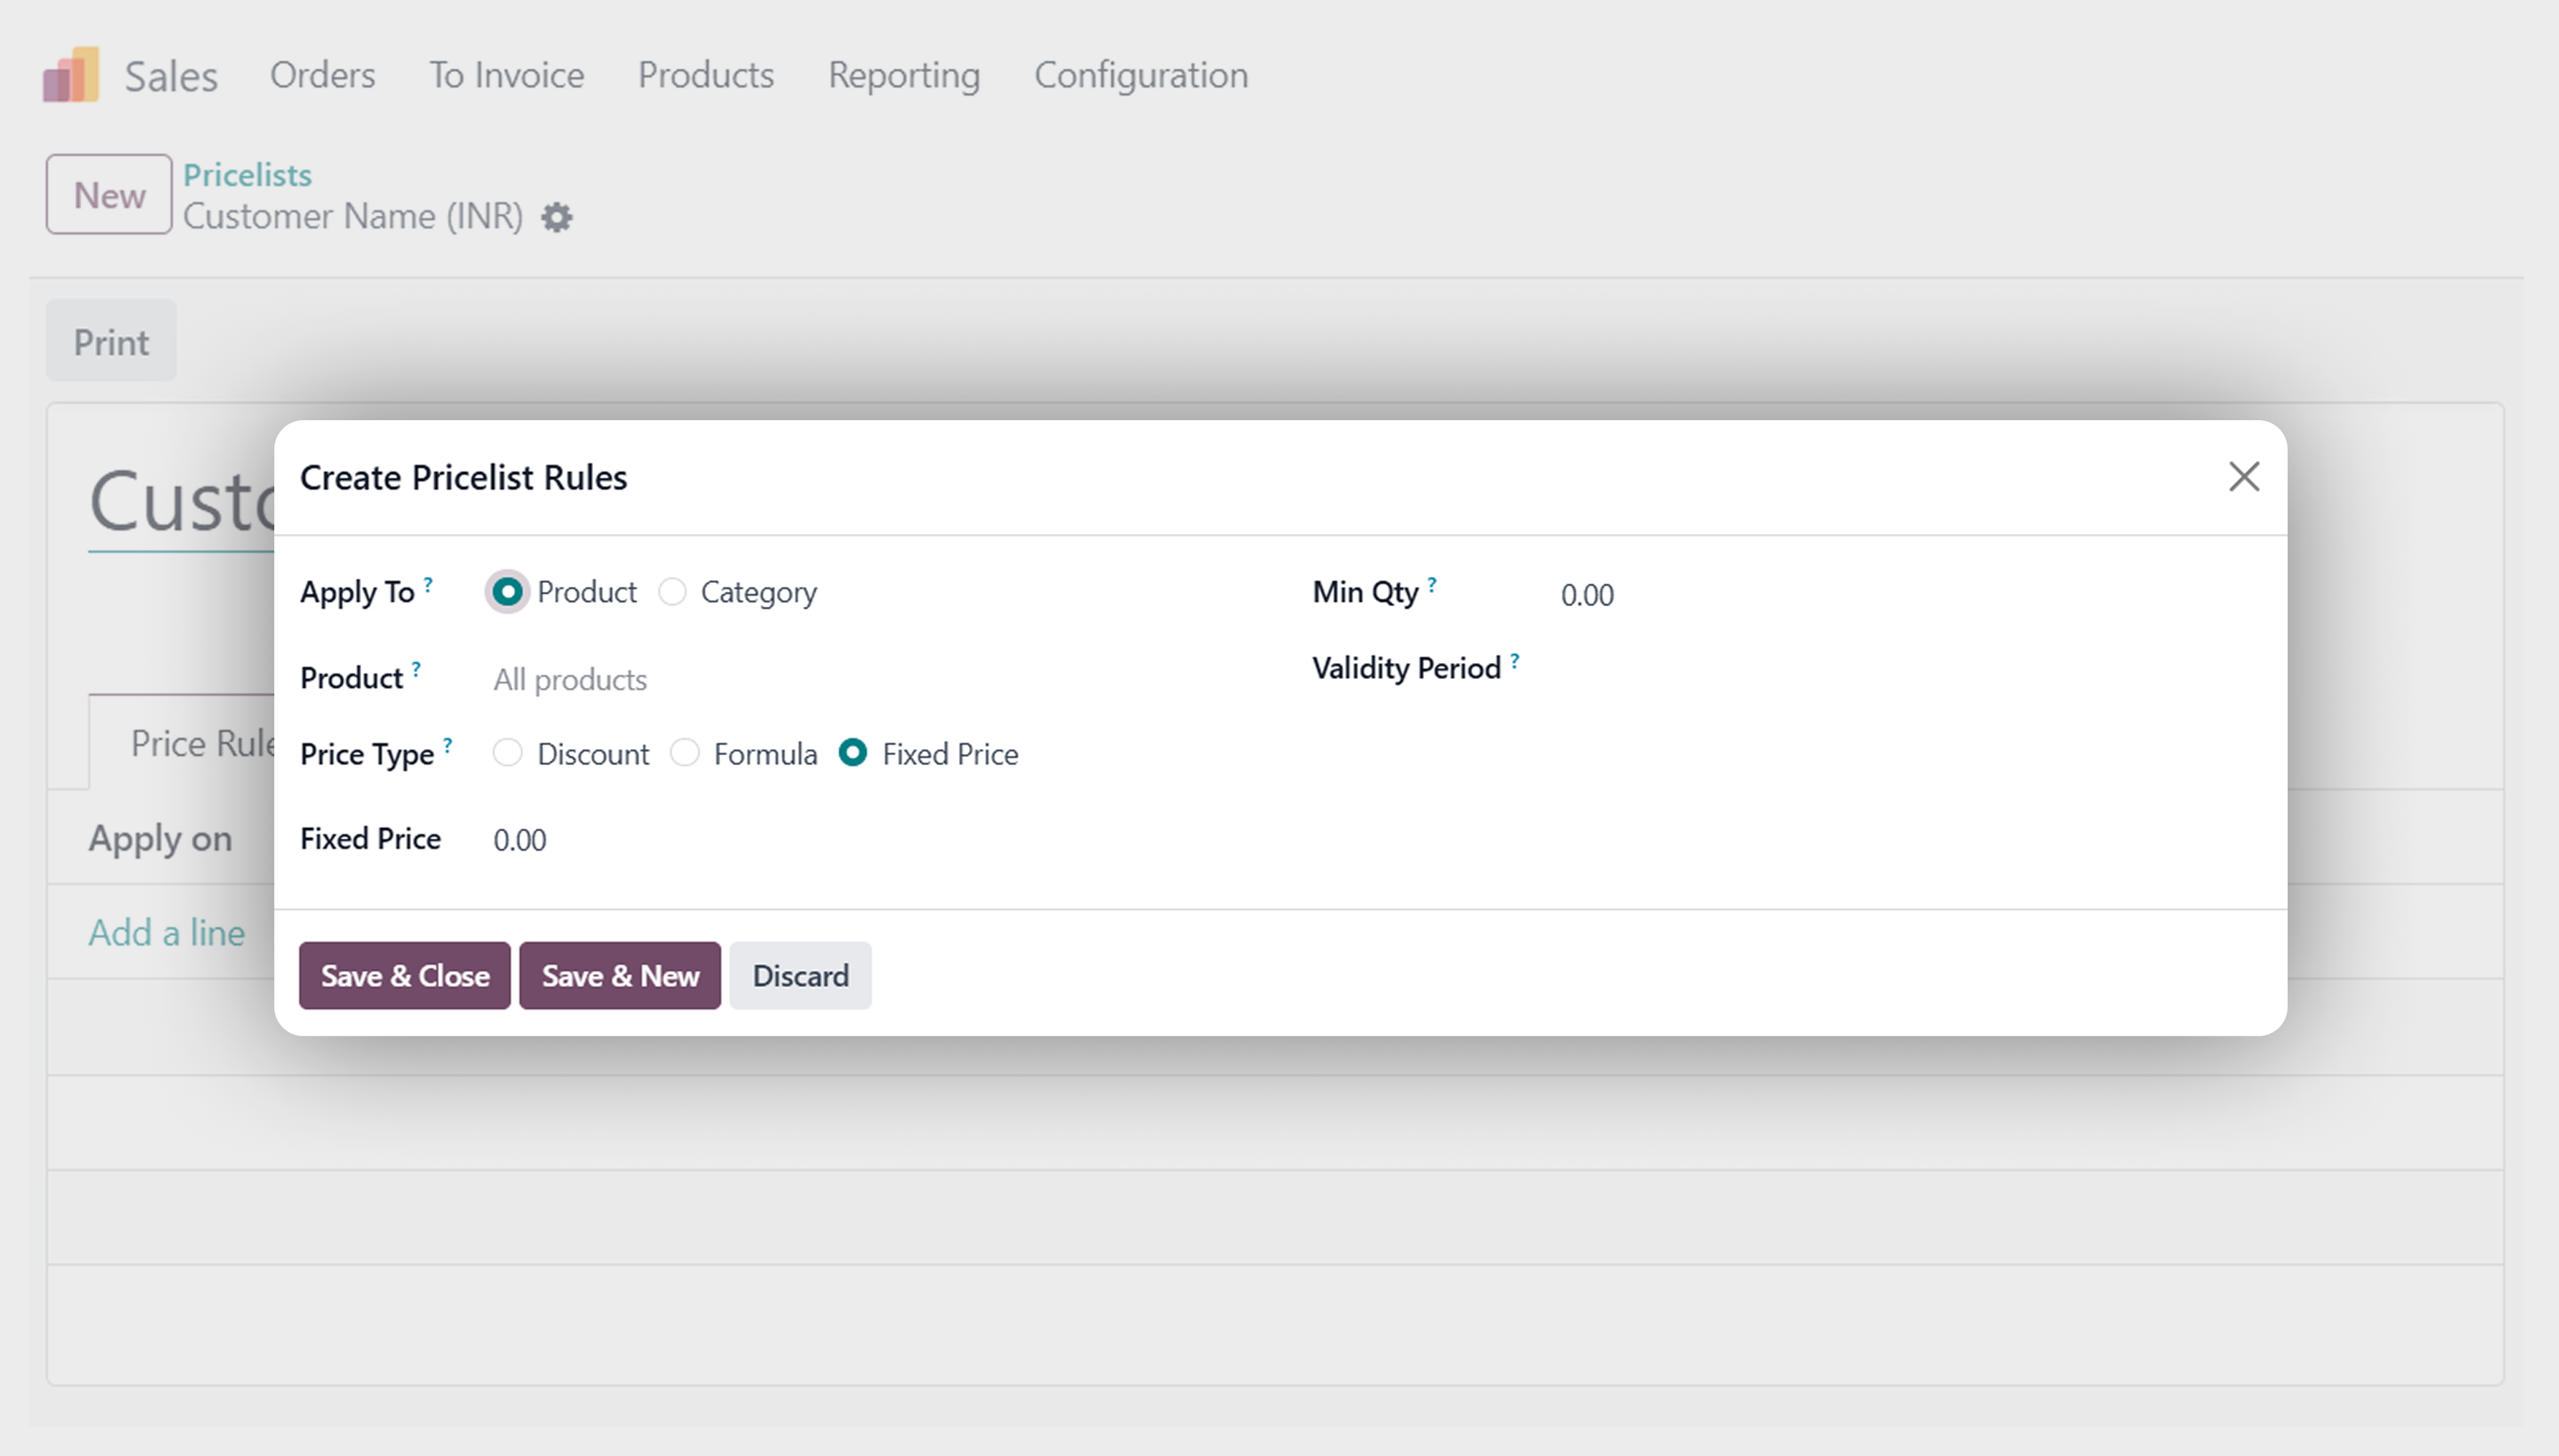2559x1456 pixels.
Task: Choose the Fixed Price radio option
Action: 853,753
